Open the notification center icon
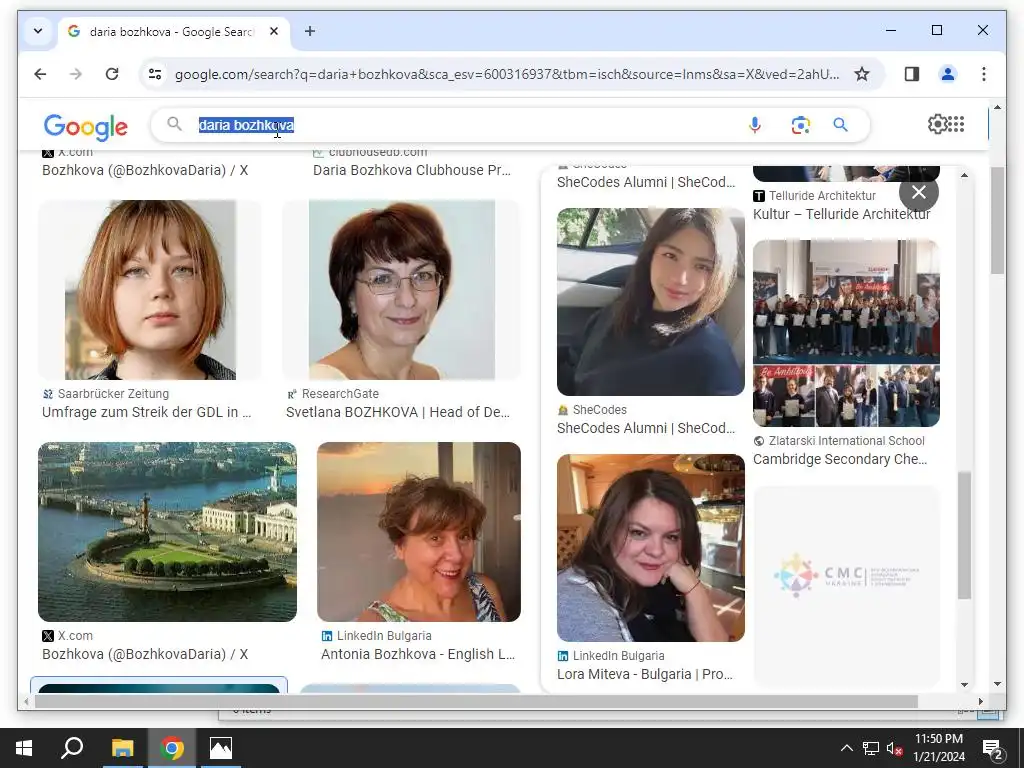1024x768 pixels. [x=993, y=749]
